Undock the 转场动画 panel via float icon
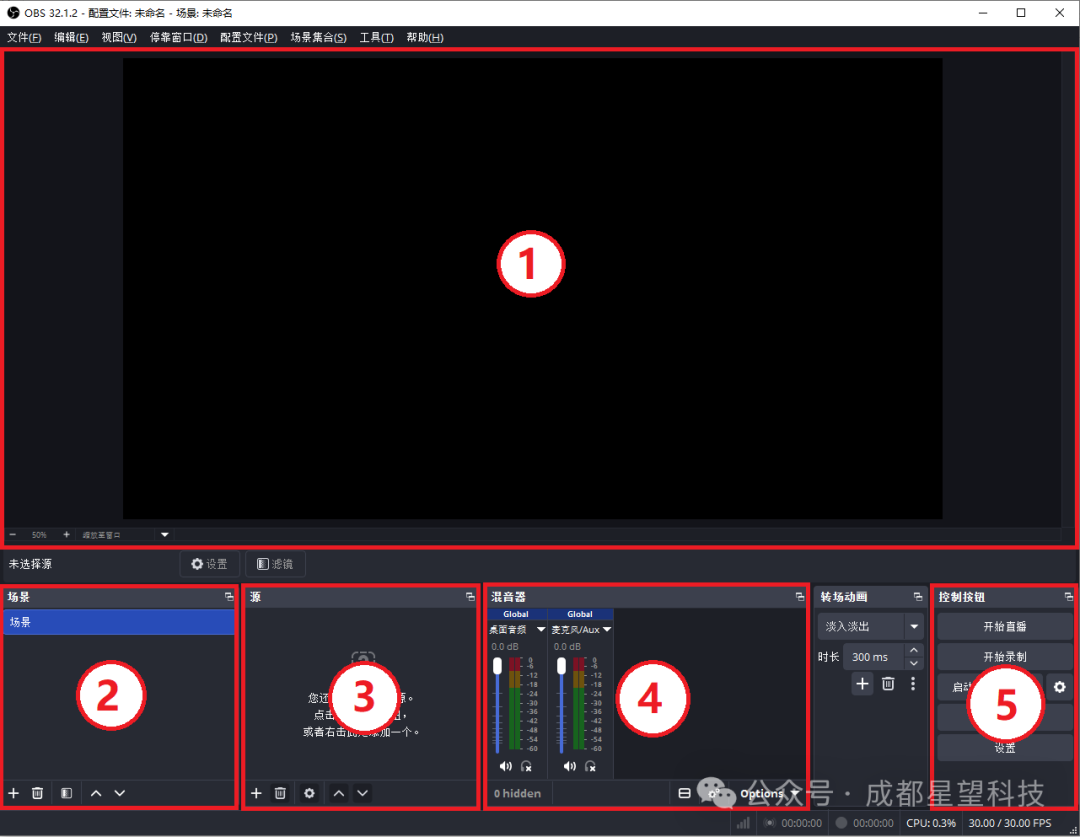Image resolution: width=1080 pixels, height=837 pixels. [917, 597]
